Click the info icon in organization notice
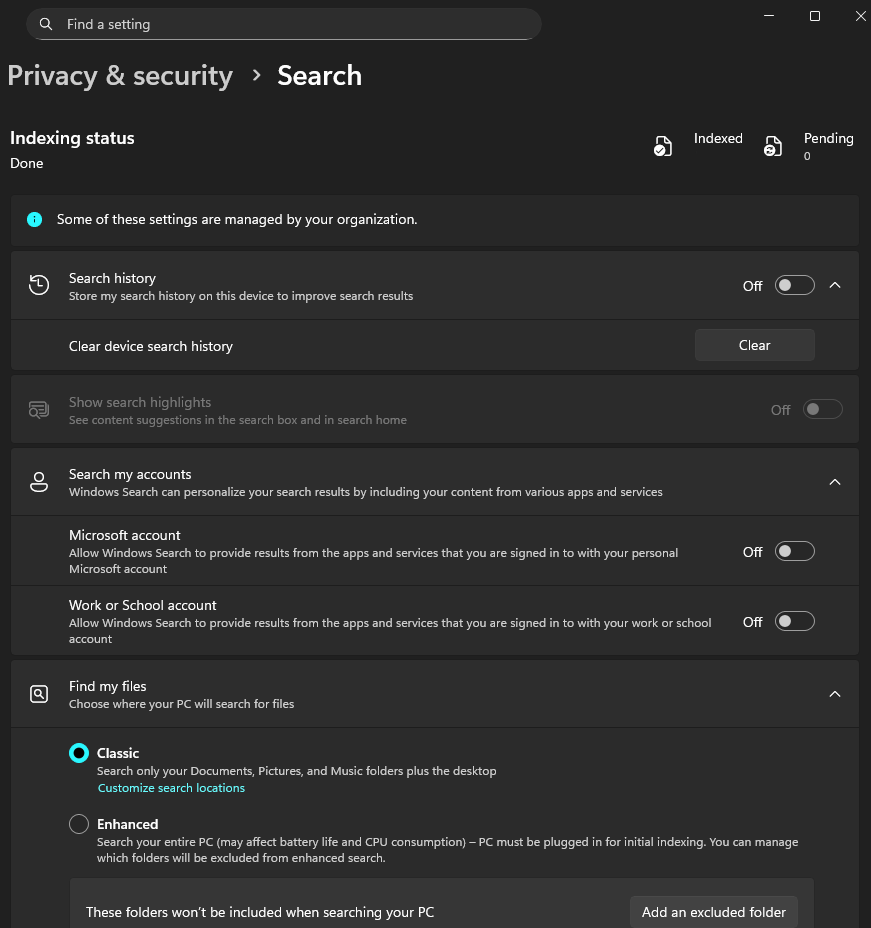Image resolution: width=871 pixels, height=928 pixels. tap(34, 220)
